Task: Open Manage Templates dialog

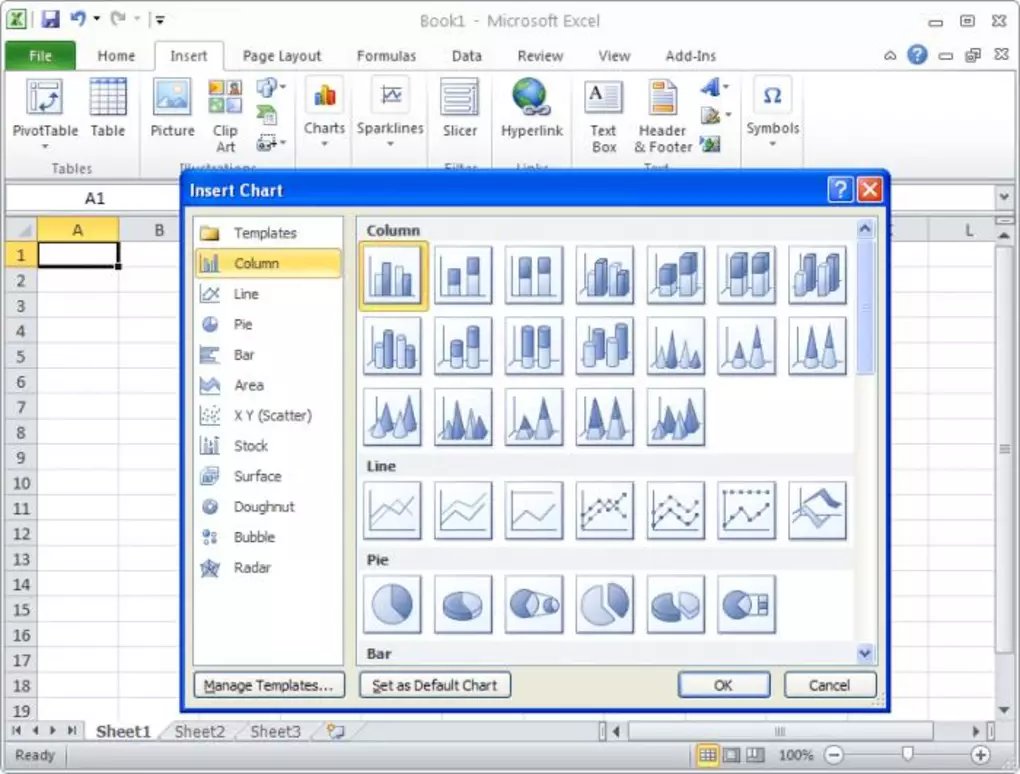Action: 268,685
